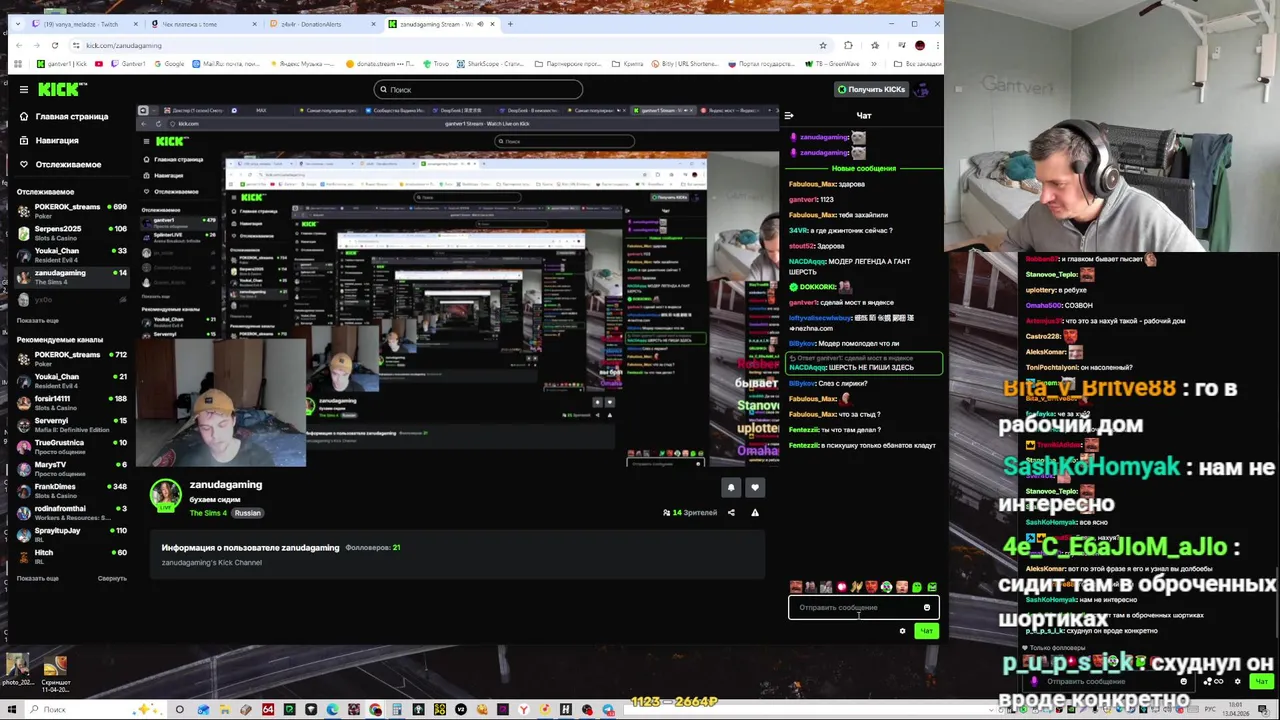The height and width of the screenshot is (720, 1280).
Task: Open the SharkScope bookmark
Action: pyautogui.click(x=489, y=64)
